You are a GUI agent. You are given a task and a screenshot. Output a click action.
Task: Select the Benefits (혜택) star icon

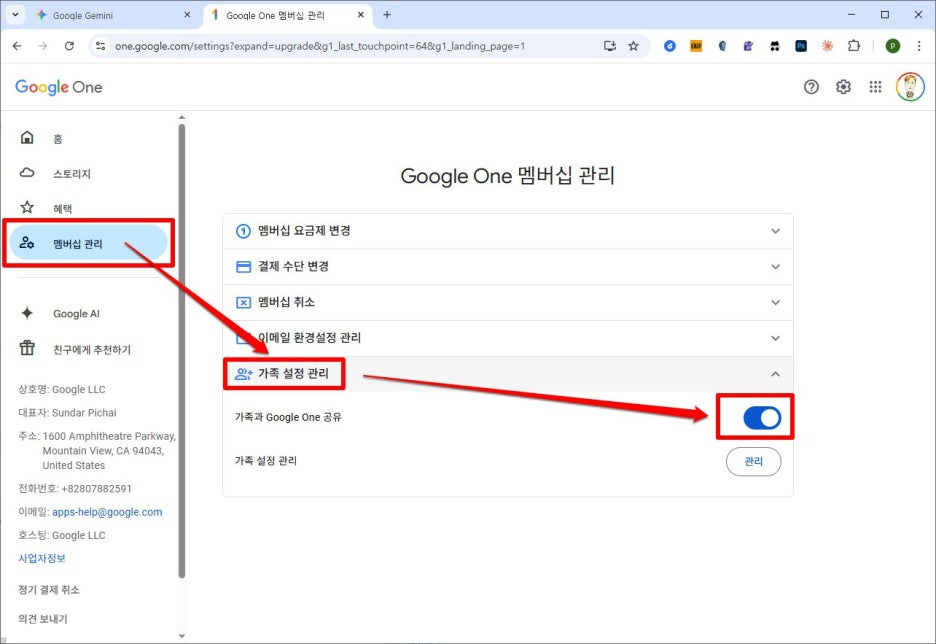click(27, 207)
